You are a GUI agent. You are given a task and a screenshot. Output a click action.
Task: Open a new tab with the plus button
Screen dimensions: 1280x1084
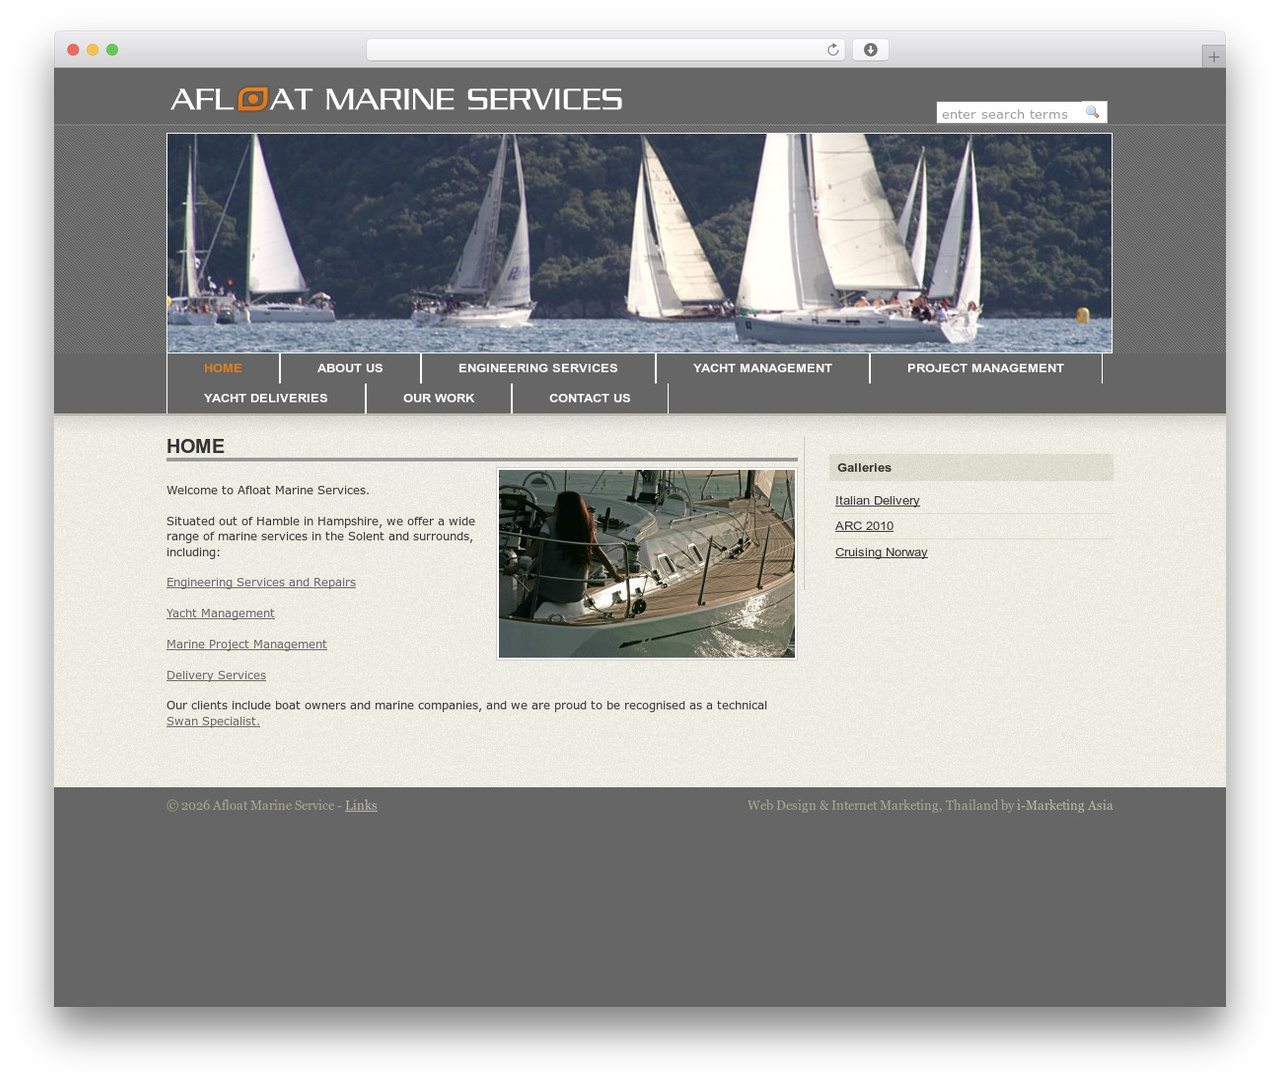click(1213, 57)
